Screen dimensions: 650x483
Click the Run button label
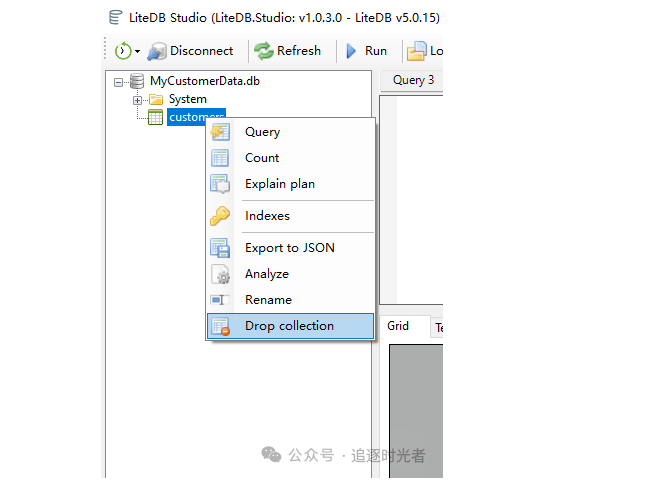click(376, 51)
